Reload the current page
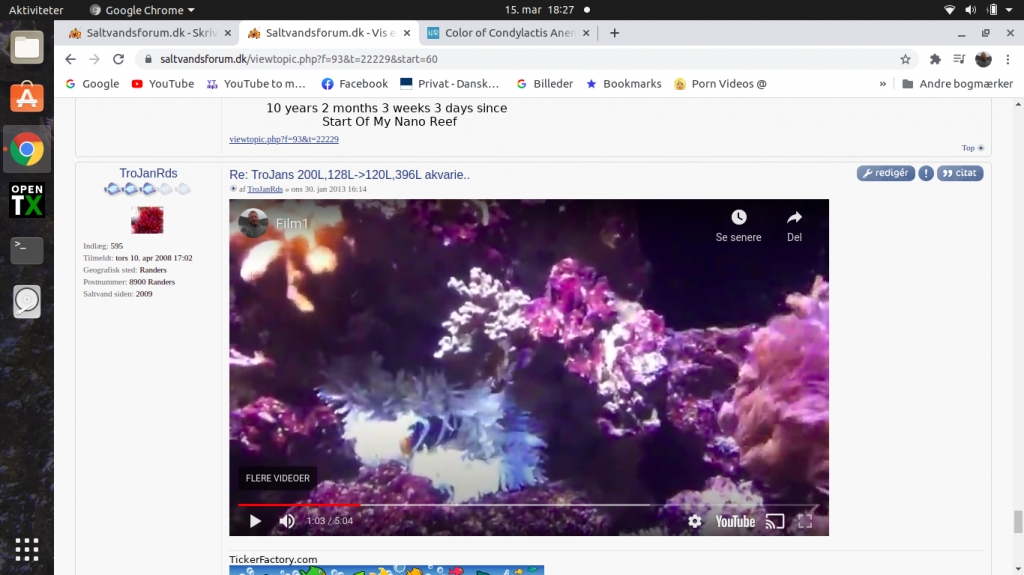The image size is (1024, 575). click(118, 59)
